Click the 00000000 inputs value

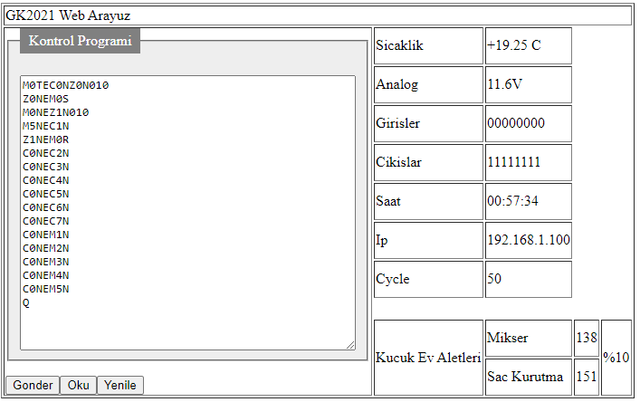528,124
